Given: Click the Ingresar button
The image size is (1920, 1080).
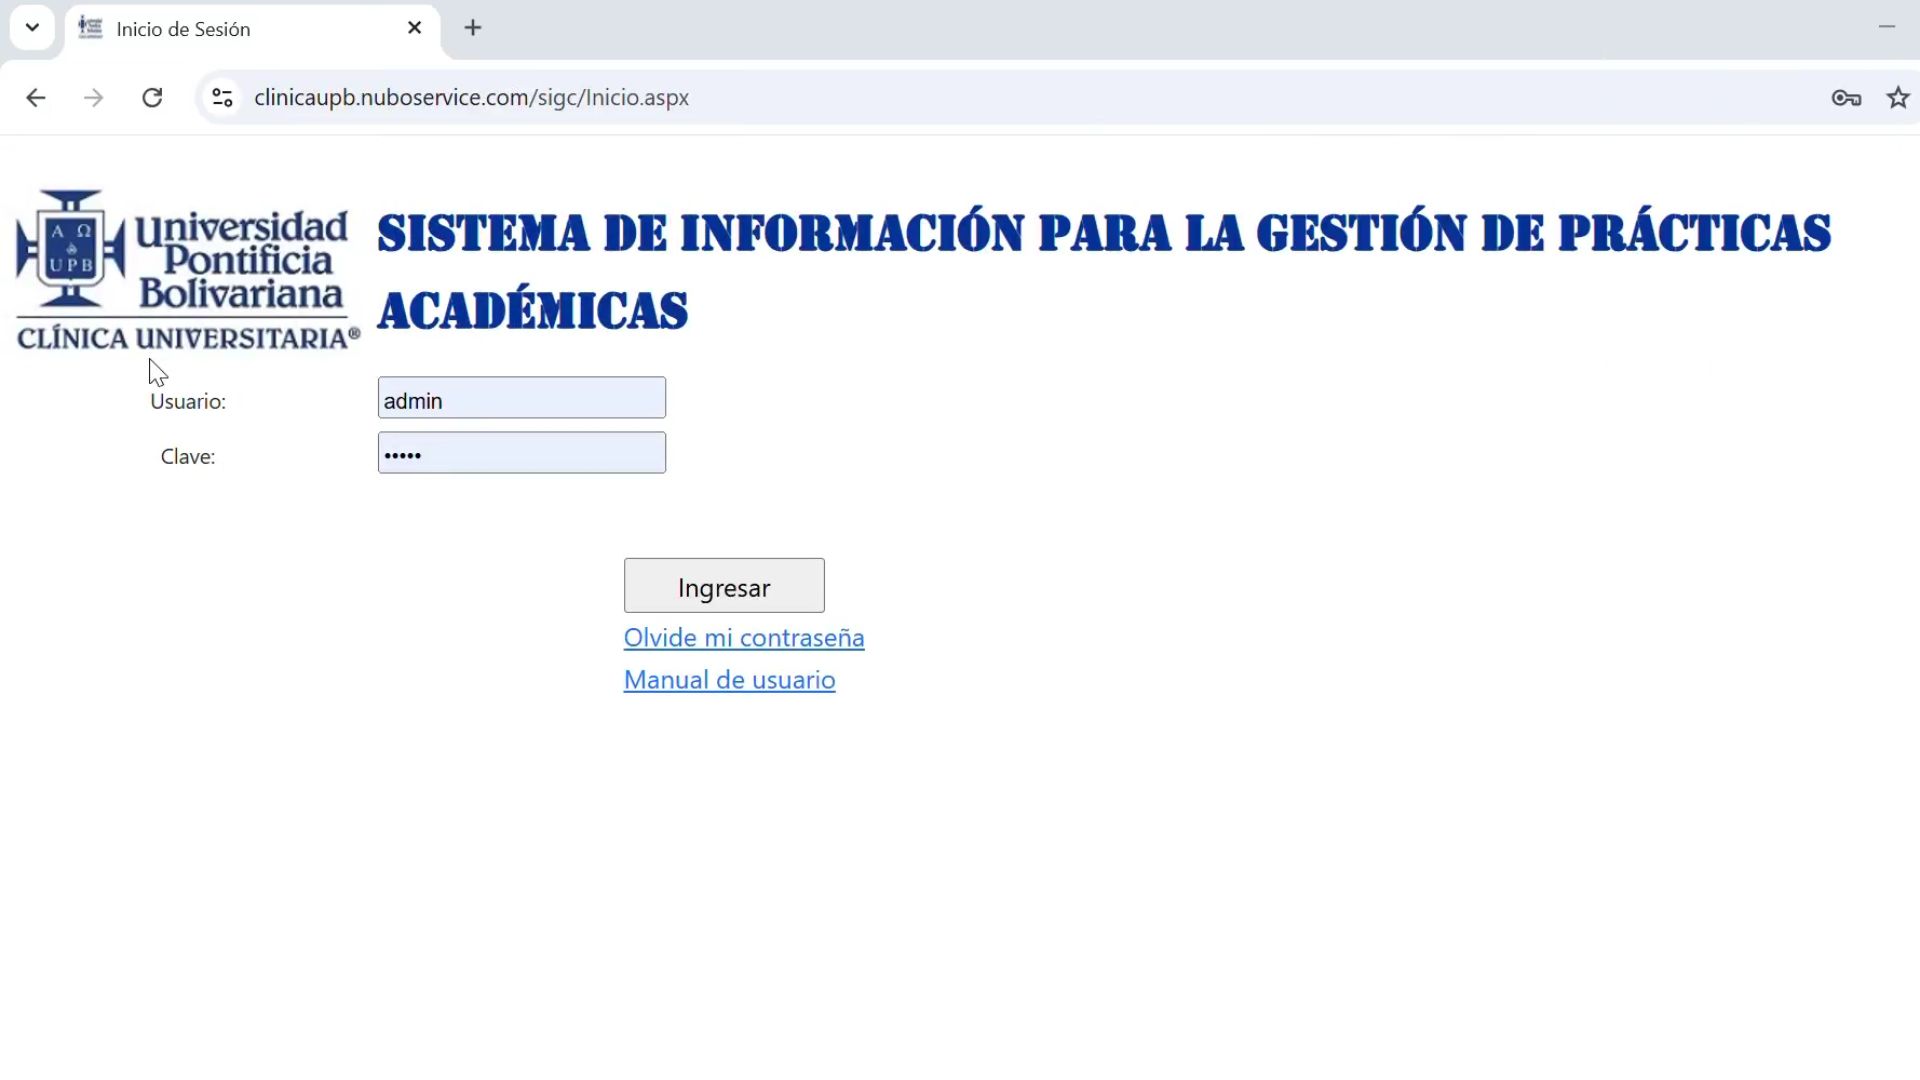Looking at the screenshot, I should (x=724, y=586).
